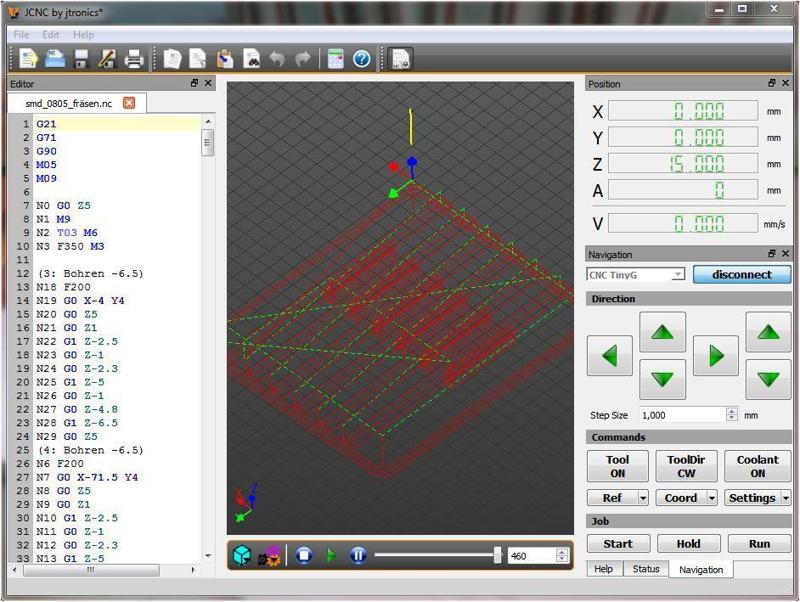Open the calculator tool in the toolbar
This screenshot has width=800, height=602.
335,59
